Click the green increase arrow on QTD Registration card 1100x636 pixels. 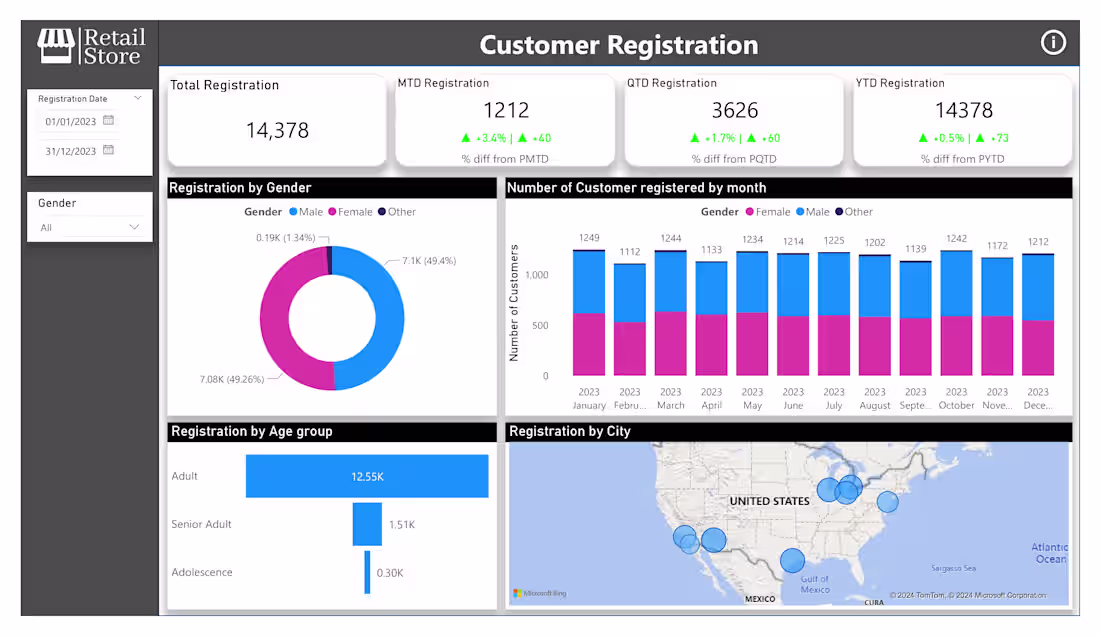pos(693,135)
